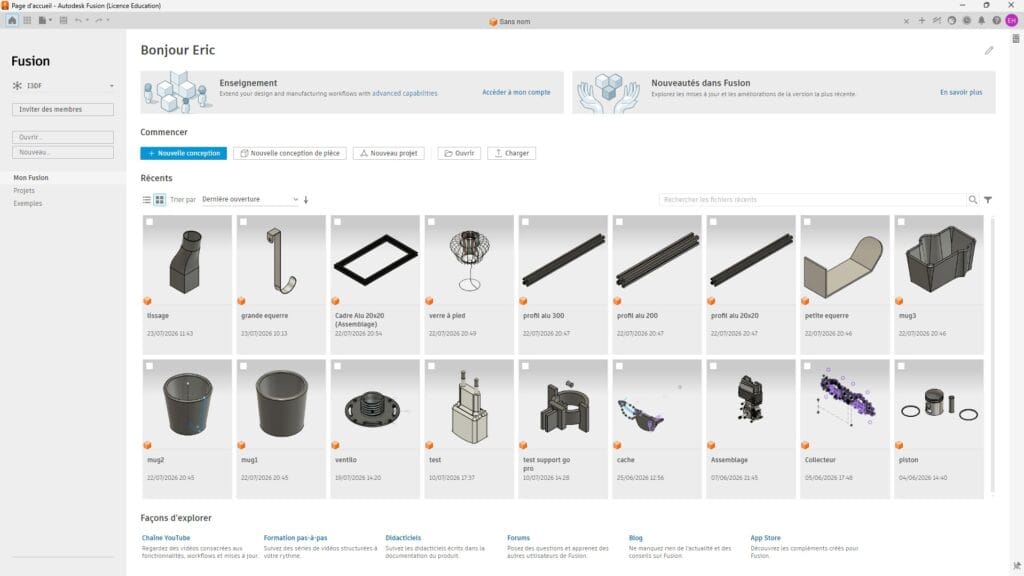Click 'Nouvelle conception' blue button

click(184, 153)
